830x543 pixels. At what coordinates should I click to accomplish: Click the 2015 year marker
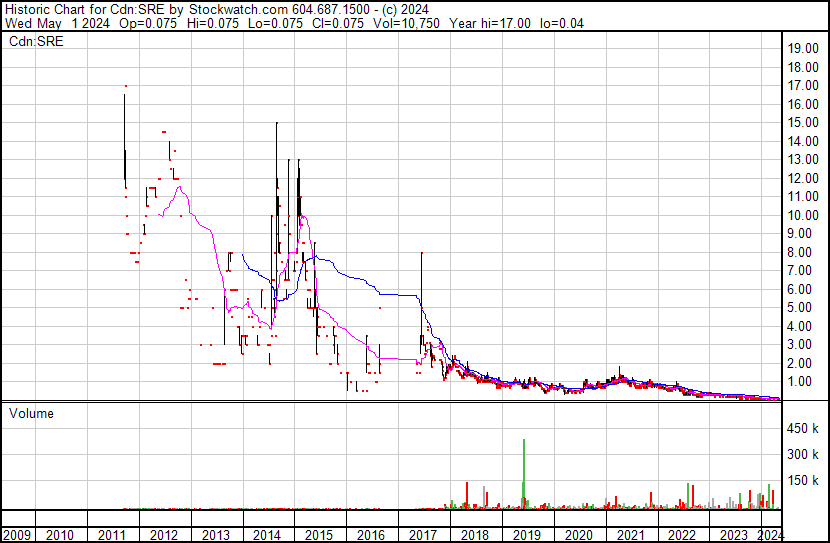click(x=319, y=535)
